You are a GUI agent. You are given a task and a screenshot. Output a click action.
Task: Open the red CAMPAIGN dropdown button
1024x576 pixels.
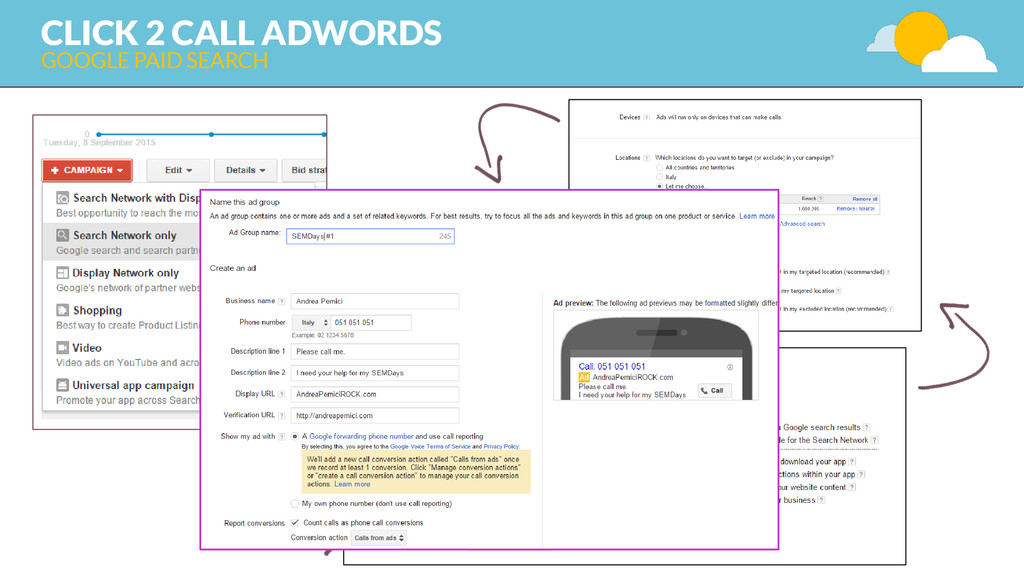click(87, 170)
